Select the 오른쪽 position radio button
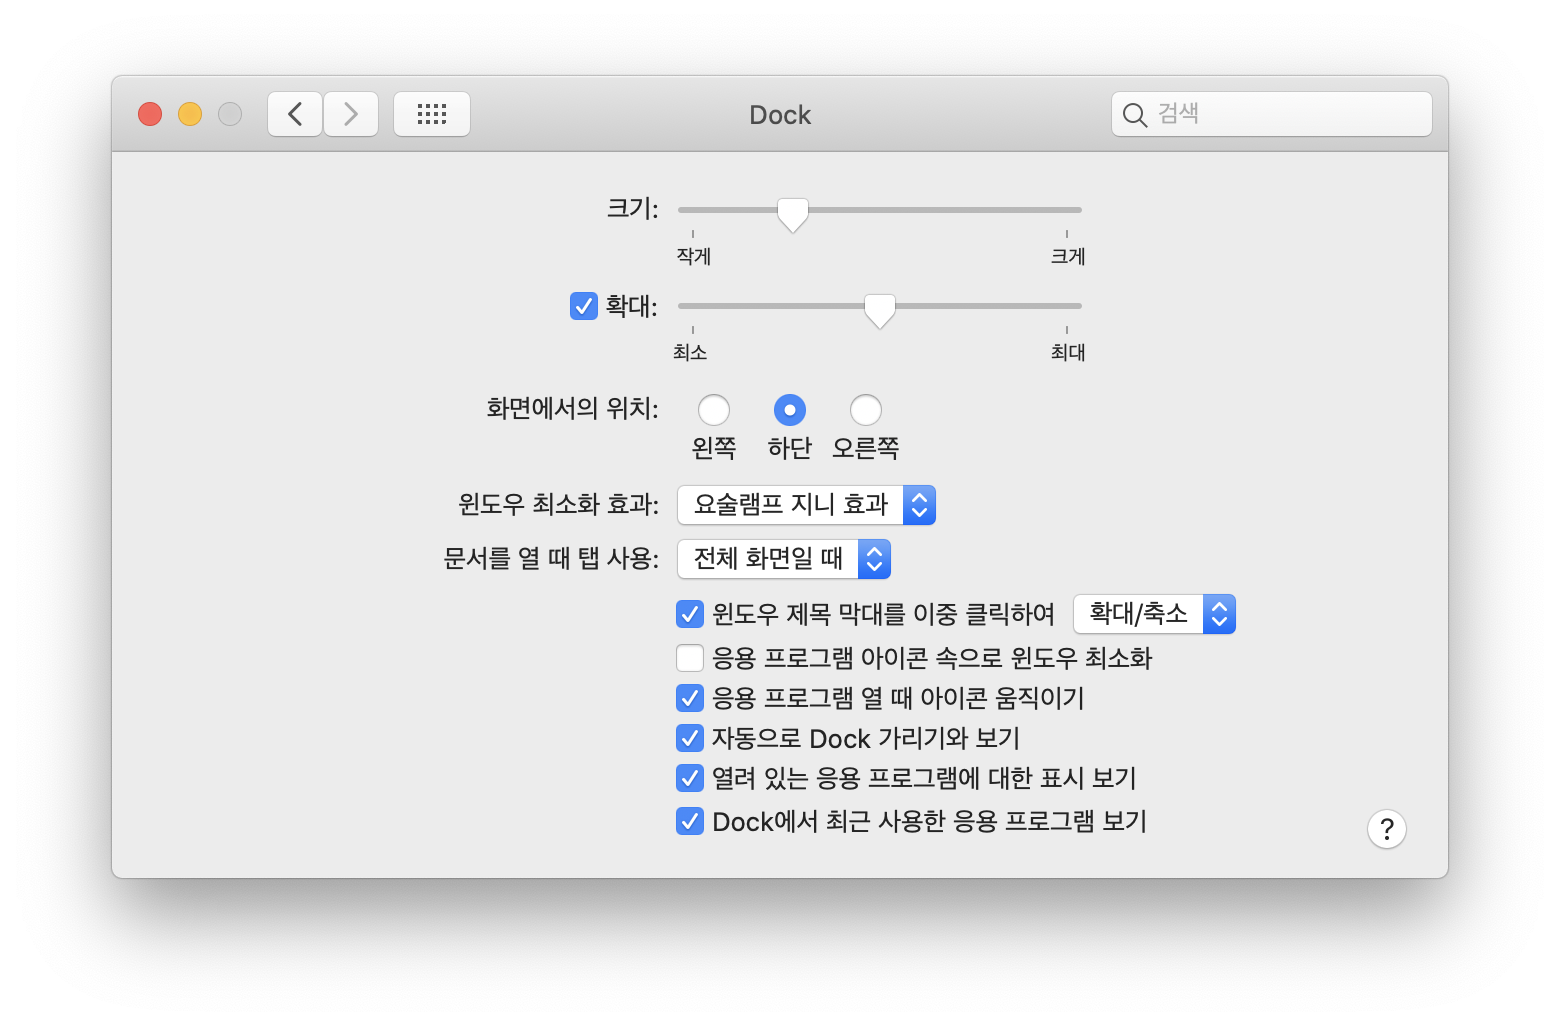1560x1026 pixels. click(866, 410)
